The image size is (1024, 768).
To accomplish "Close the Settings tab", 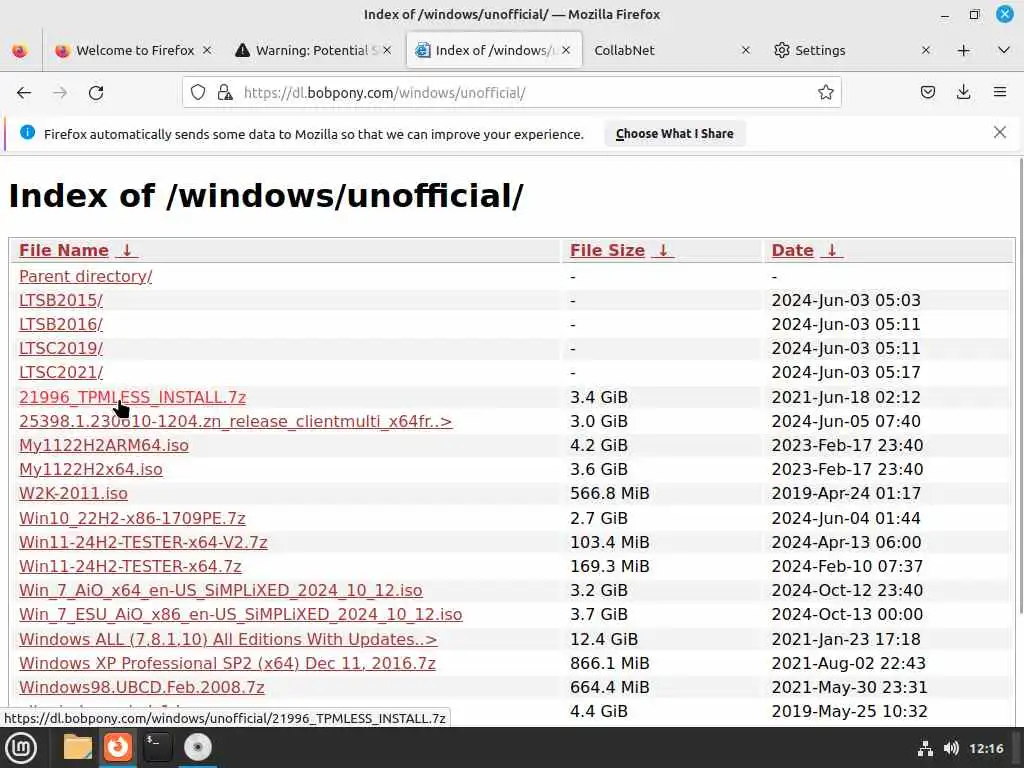I will click(925, 50).
